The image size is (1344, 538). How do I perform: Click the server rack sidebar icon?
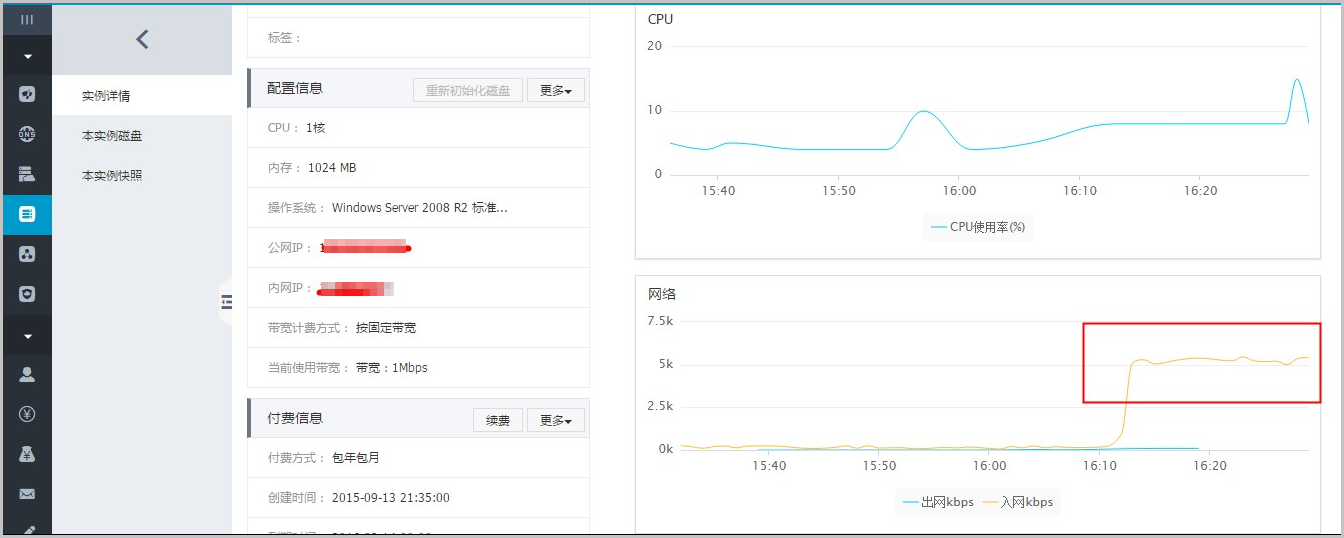click(27, 174)
